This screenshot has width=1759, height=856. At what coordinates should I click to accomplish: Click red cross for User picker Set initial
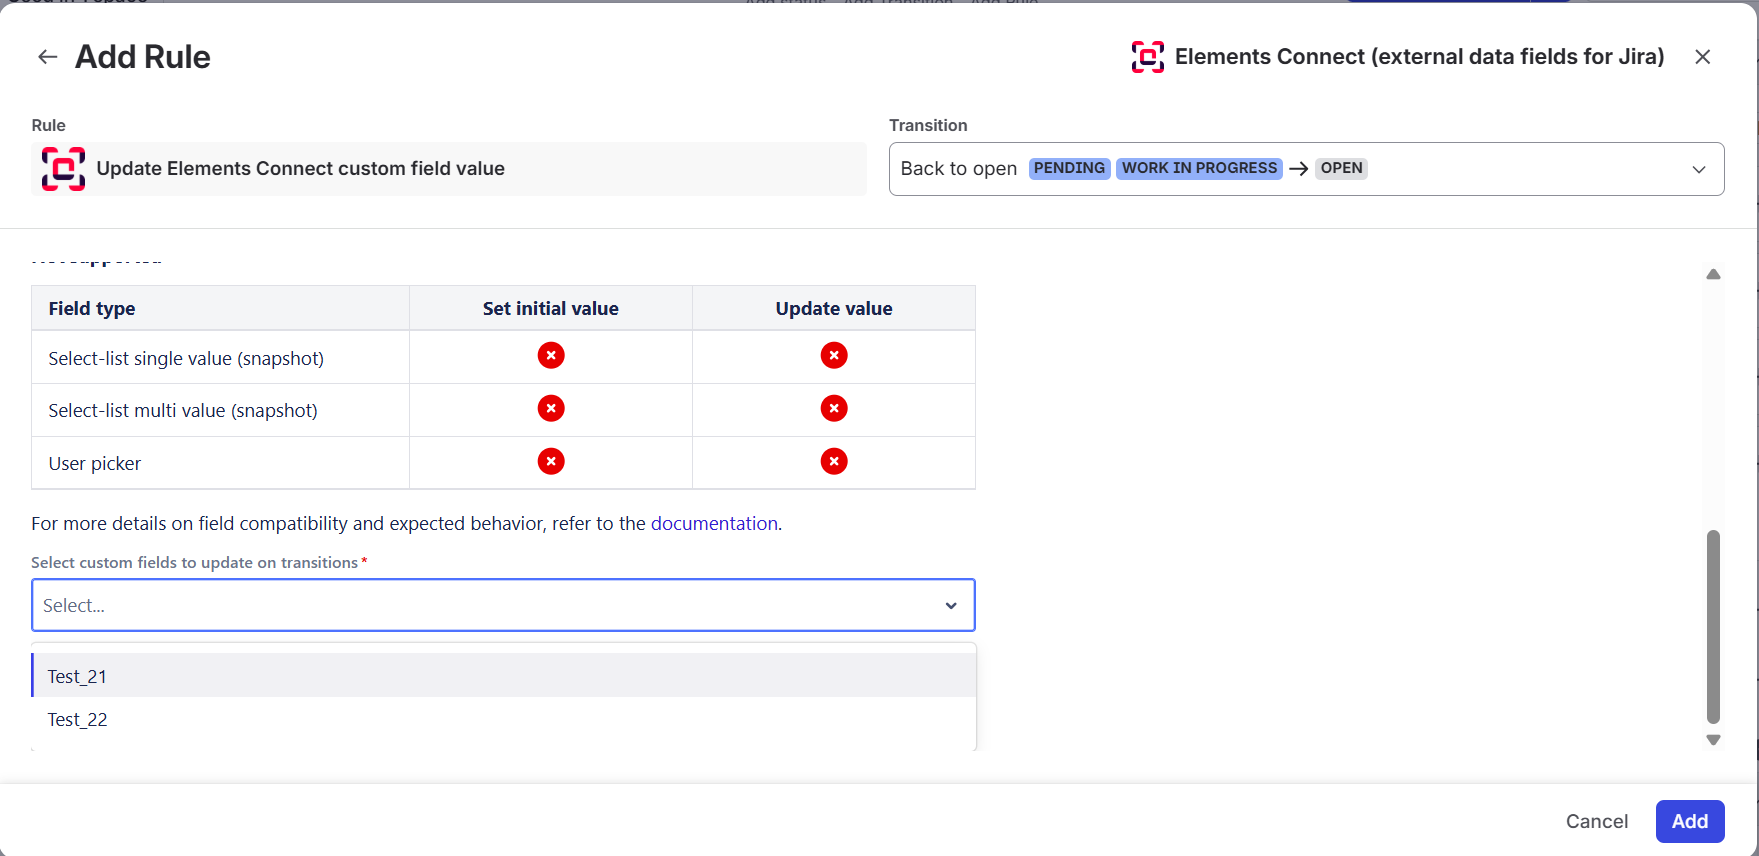(551, 461)
